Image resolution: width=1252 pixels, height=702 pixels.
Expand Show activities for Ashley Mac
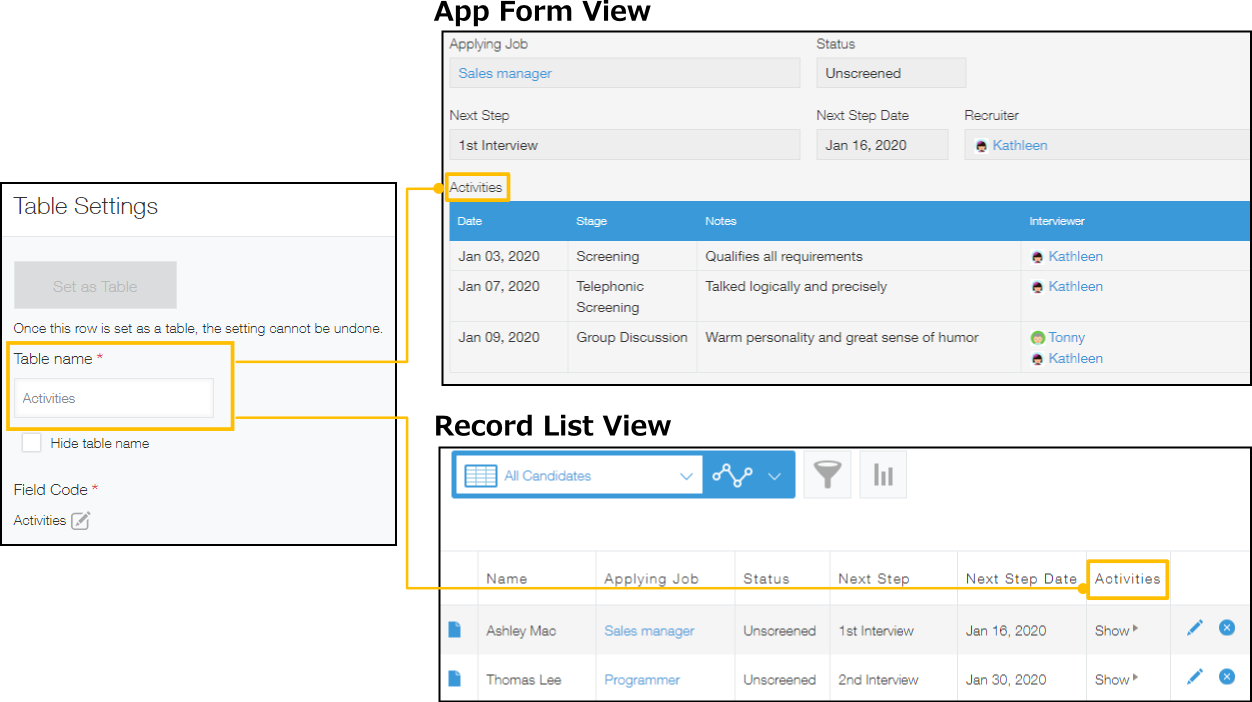(x=1116, y=631)
